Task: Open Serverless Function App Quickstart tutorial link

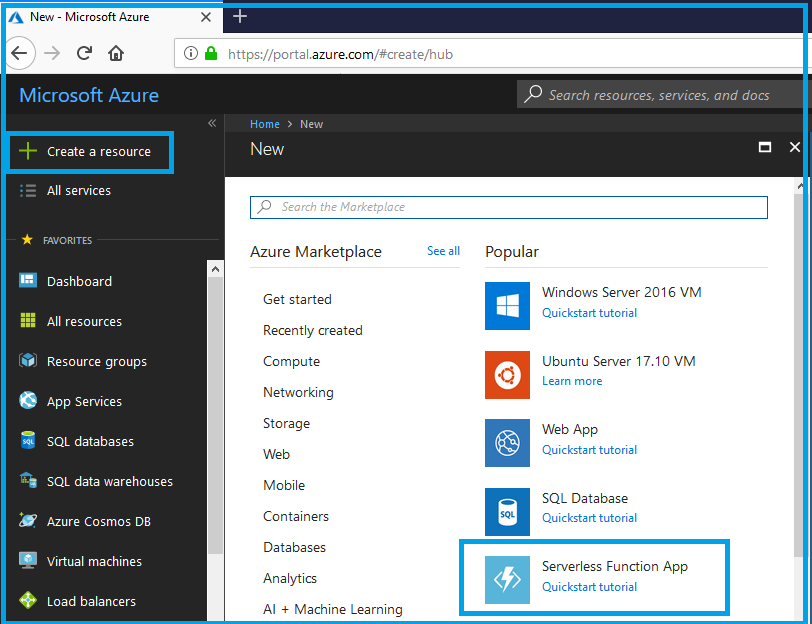Action: (x=589, y=587)
